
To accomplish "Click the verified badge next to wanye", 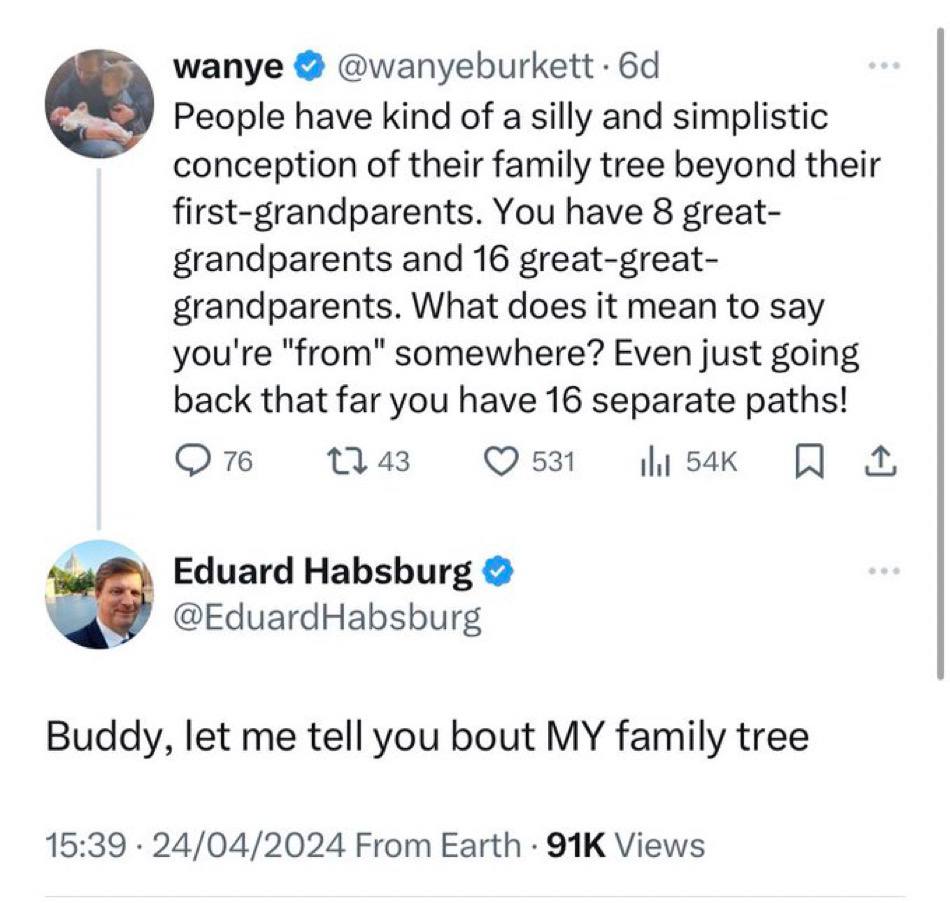I will [x=310, y=68].
